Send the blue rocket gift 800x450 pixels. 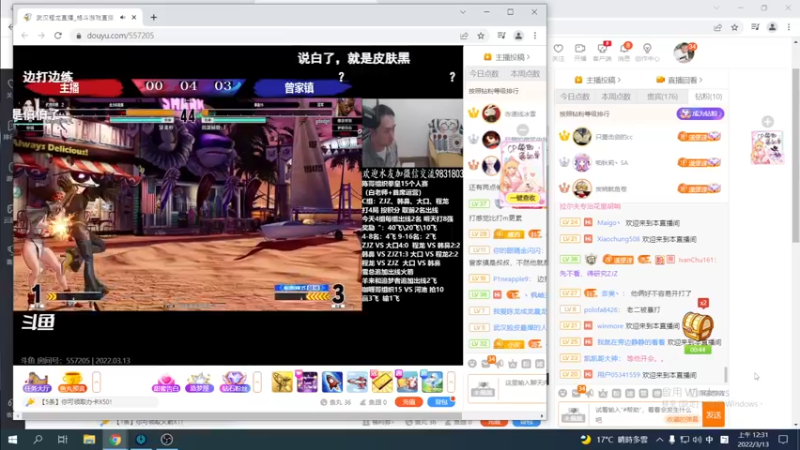[332, 382]
